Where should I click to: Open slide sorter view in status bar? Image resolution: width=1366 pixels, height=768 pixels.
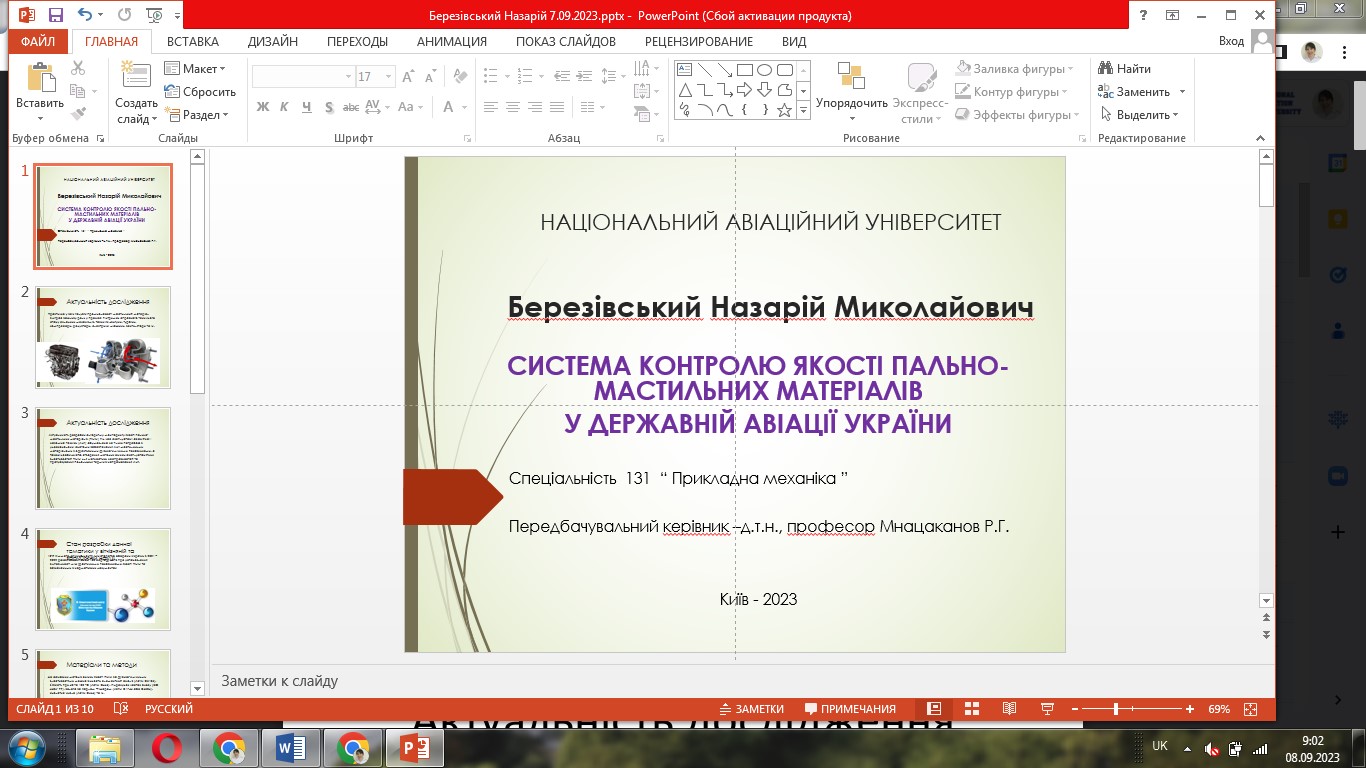pyautogui.click(x=971, y=709)
